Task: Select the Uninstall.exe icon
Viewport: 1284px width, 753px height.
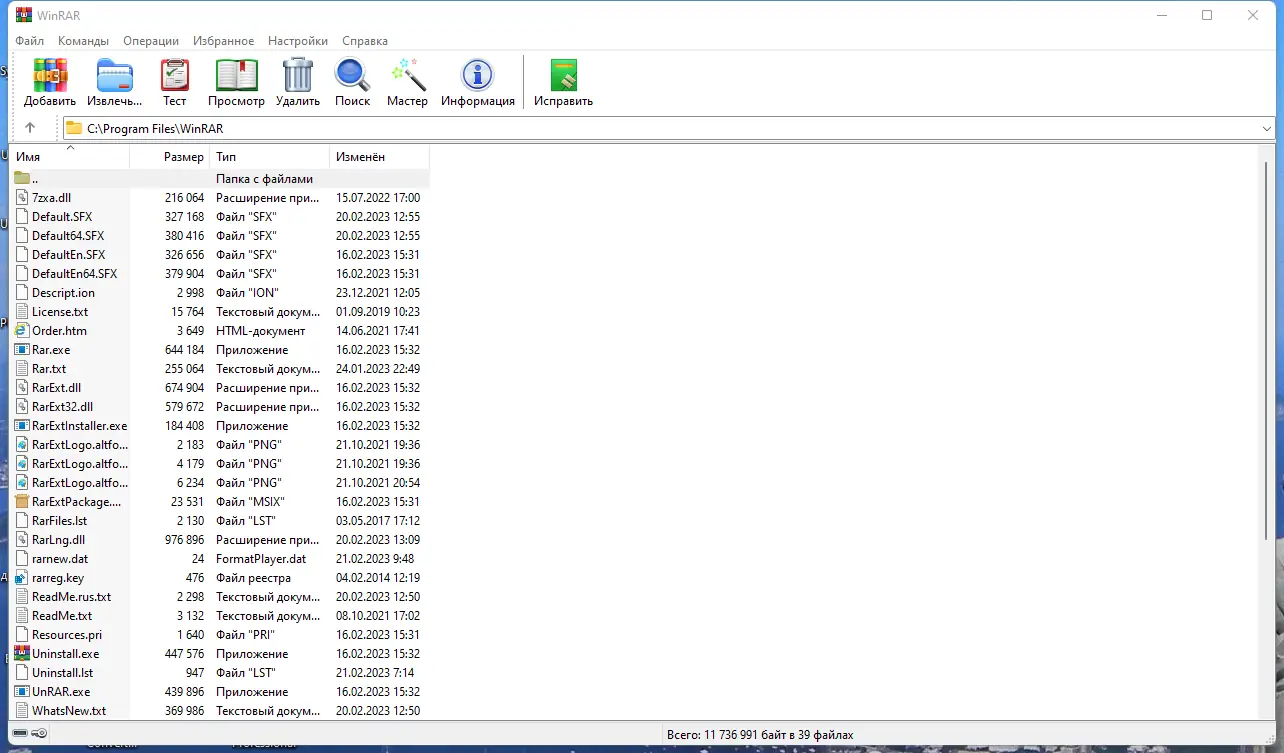Action: click(x=22, y=654)
